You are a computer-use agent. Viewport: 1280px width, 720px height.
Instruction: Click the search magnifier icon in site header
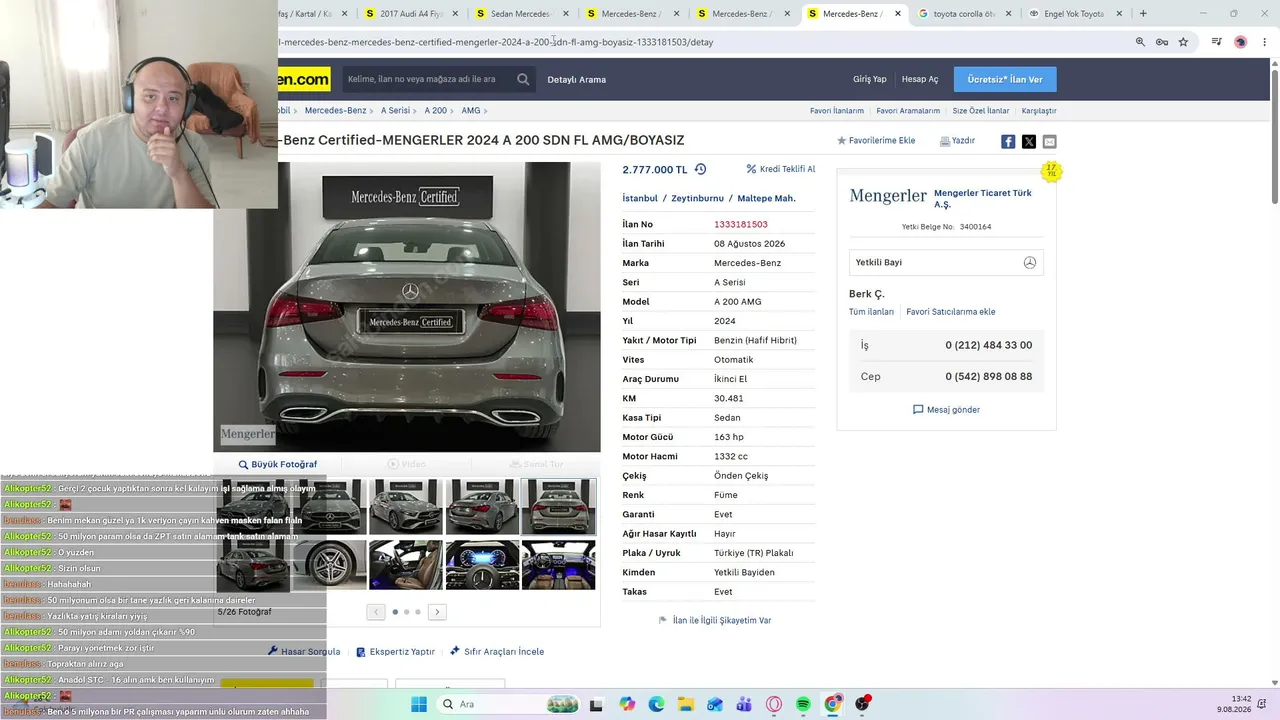click(x=523, y=79)
